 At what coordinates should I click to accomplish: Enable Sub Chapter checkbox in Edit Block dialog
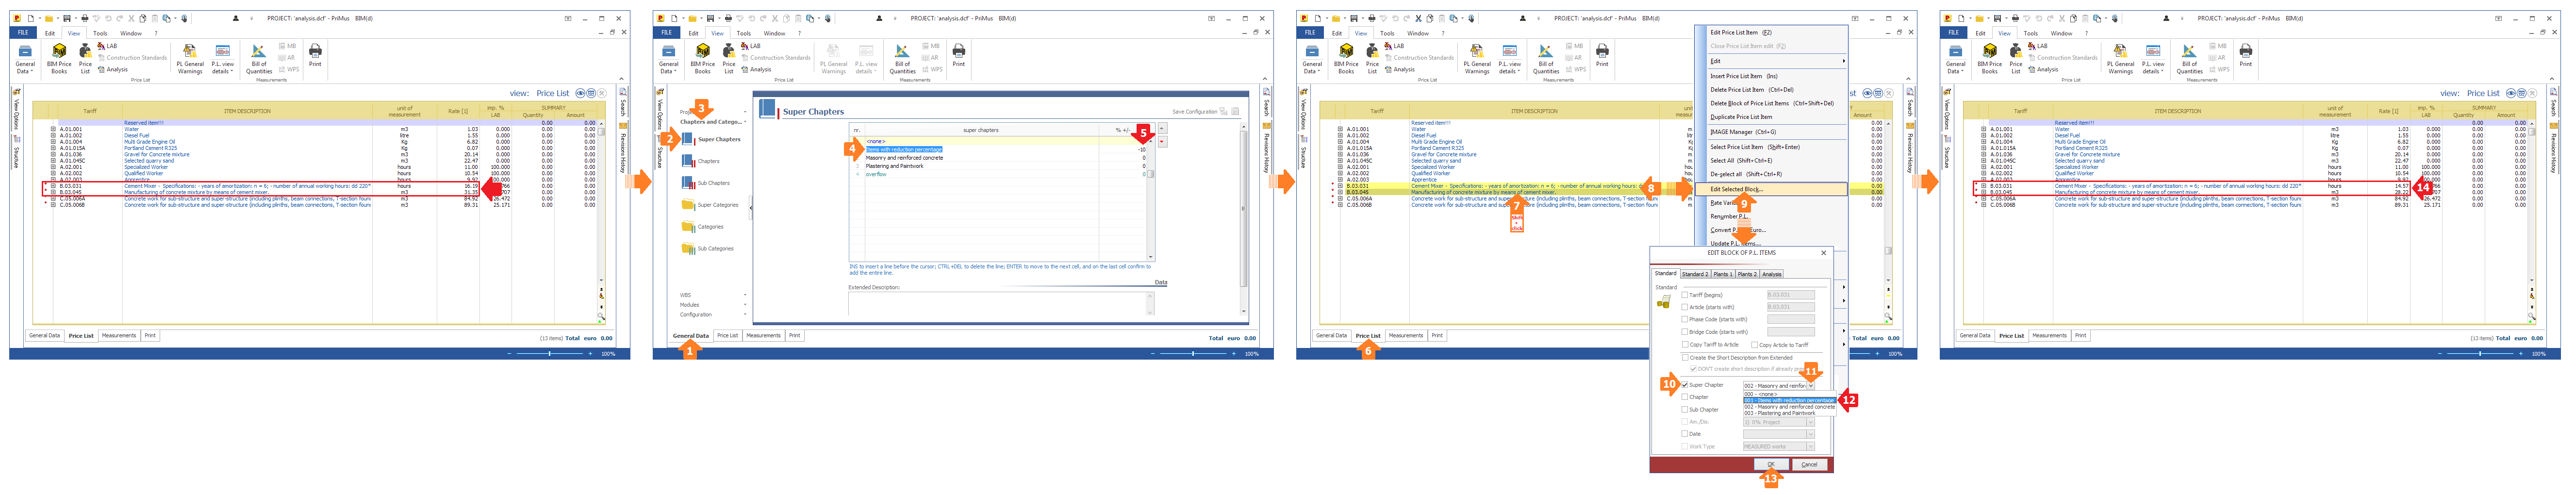point(1685,410)
